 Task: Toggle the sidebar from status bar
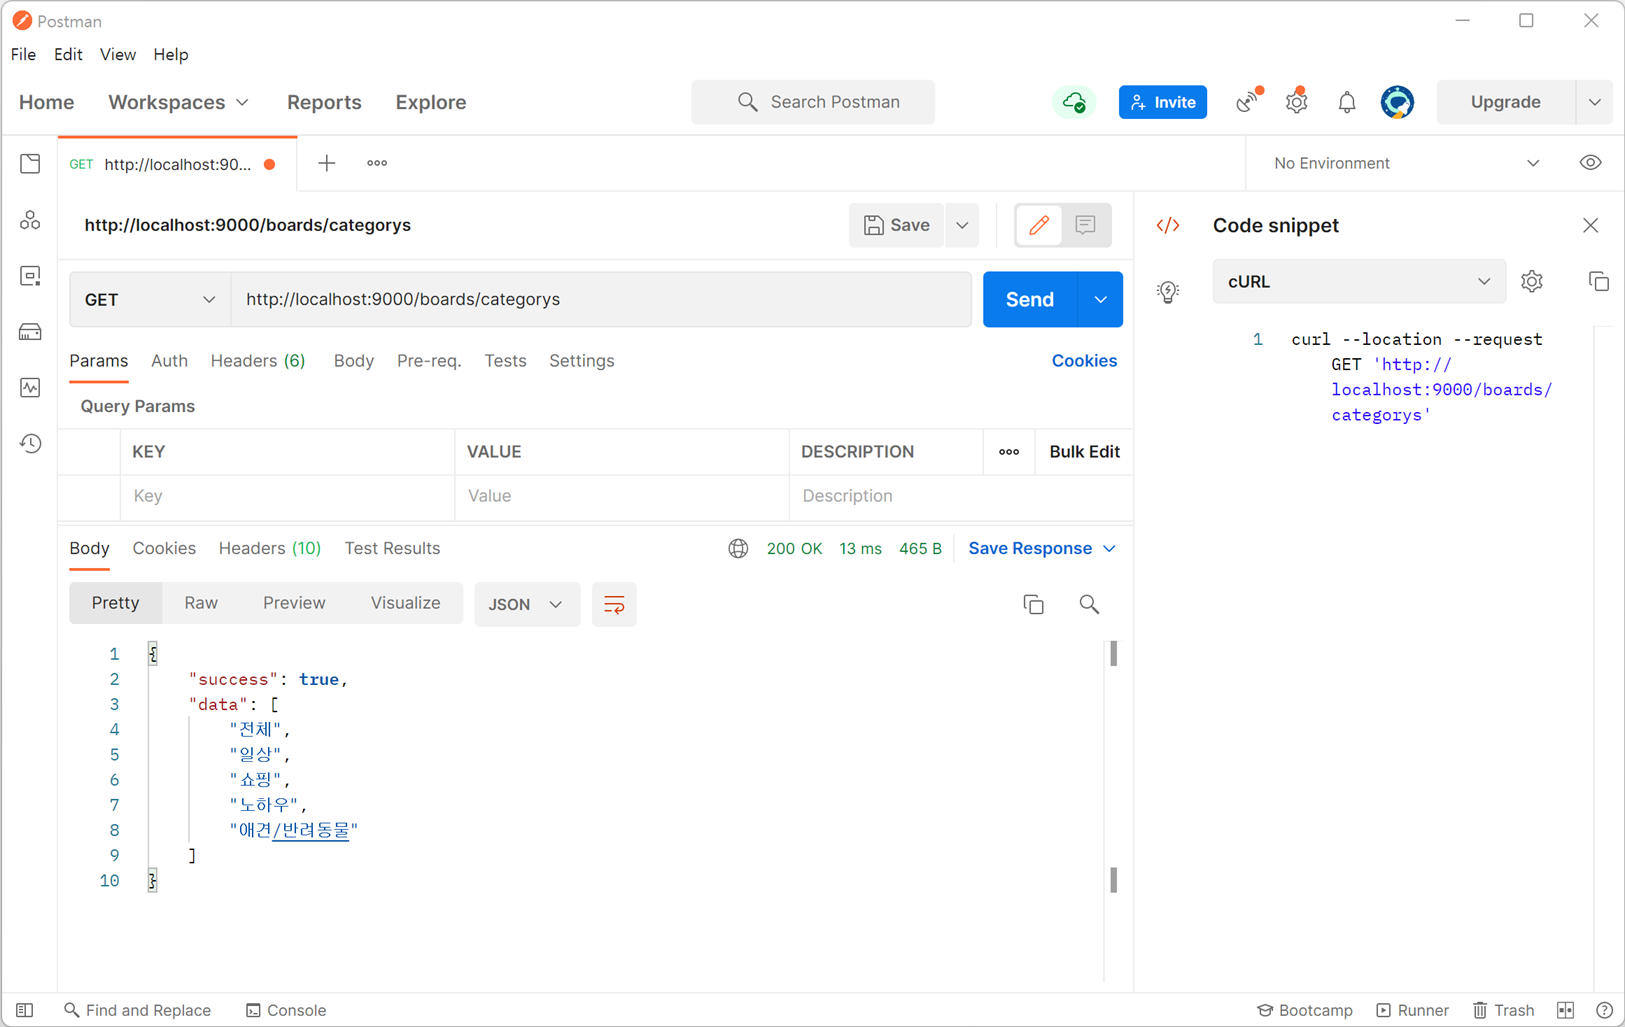tap(25, 1010)
